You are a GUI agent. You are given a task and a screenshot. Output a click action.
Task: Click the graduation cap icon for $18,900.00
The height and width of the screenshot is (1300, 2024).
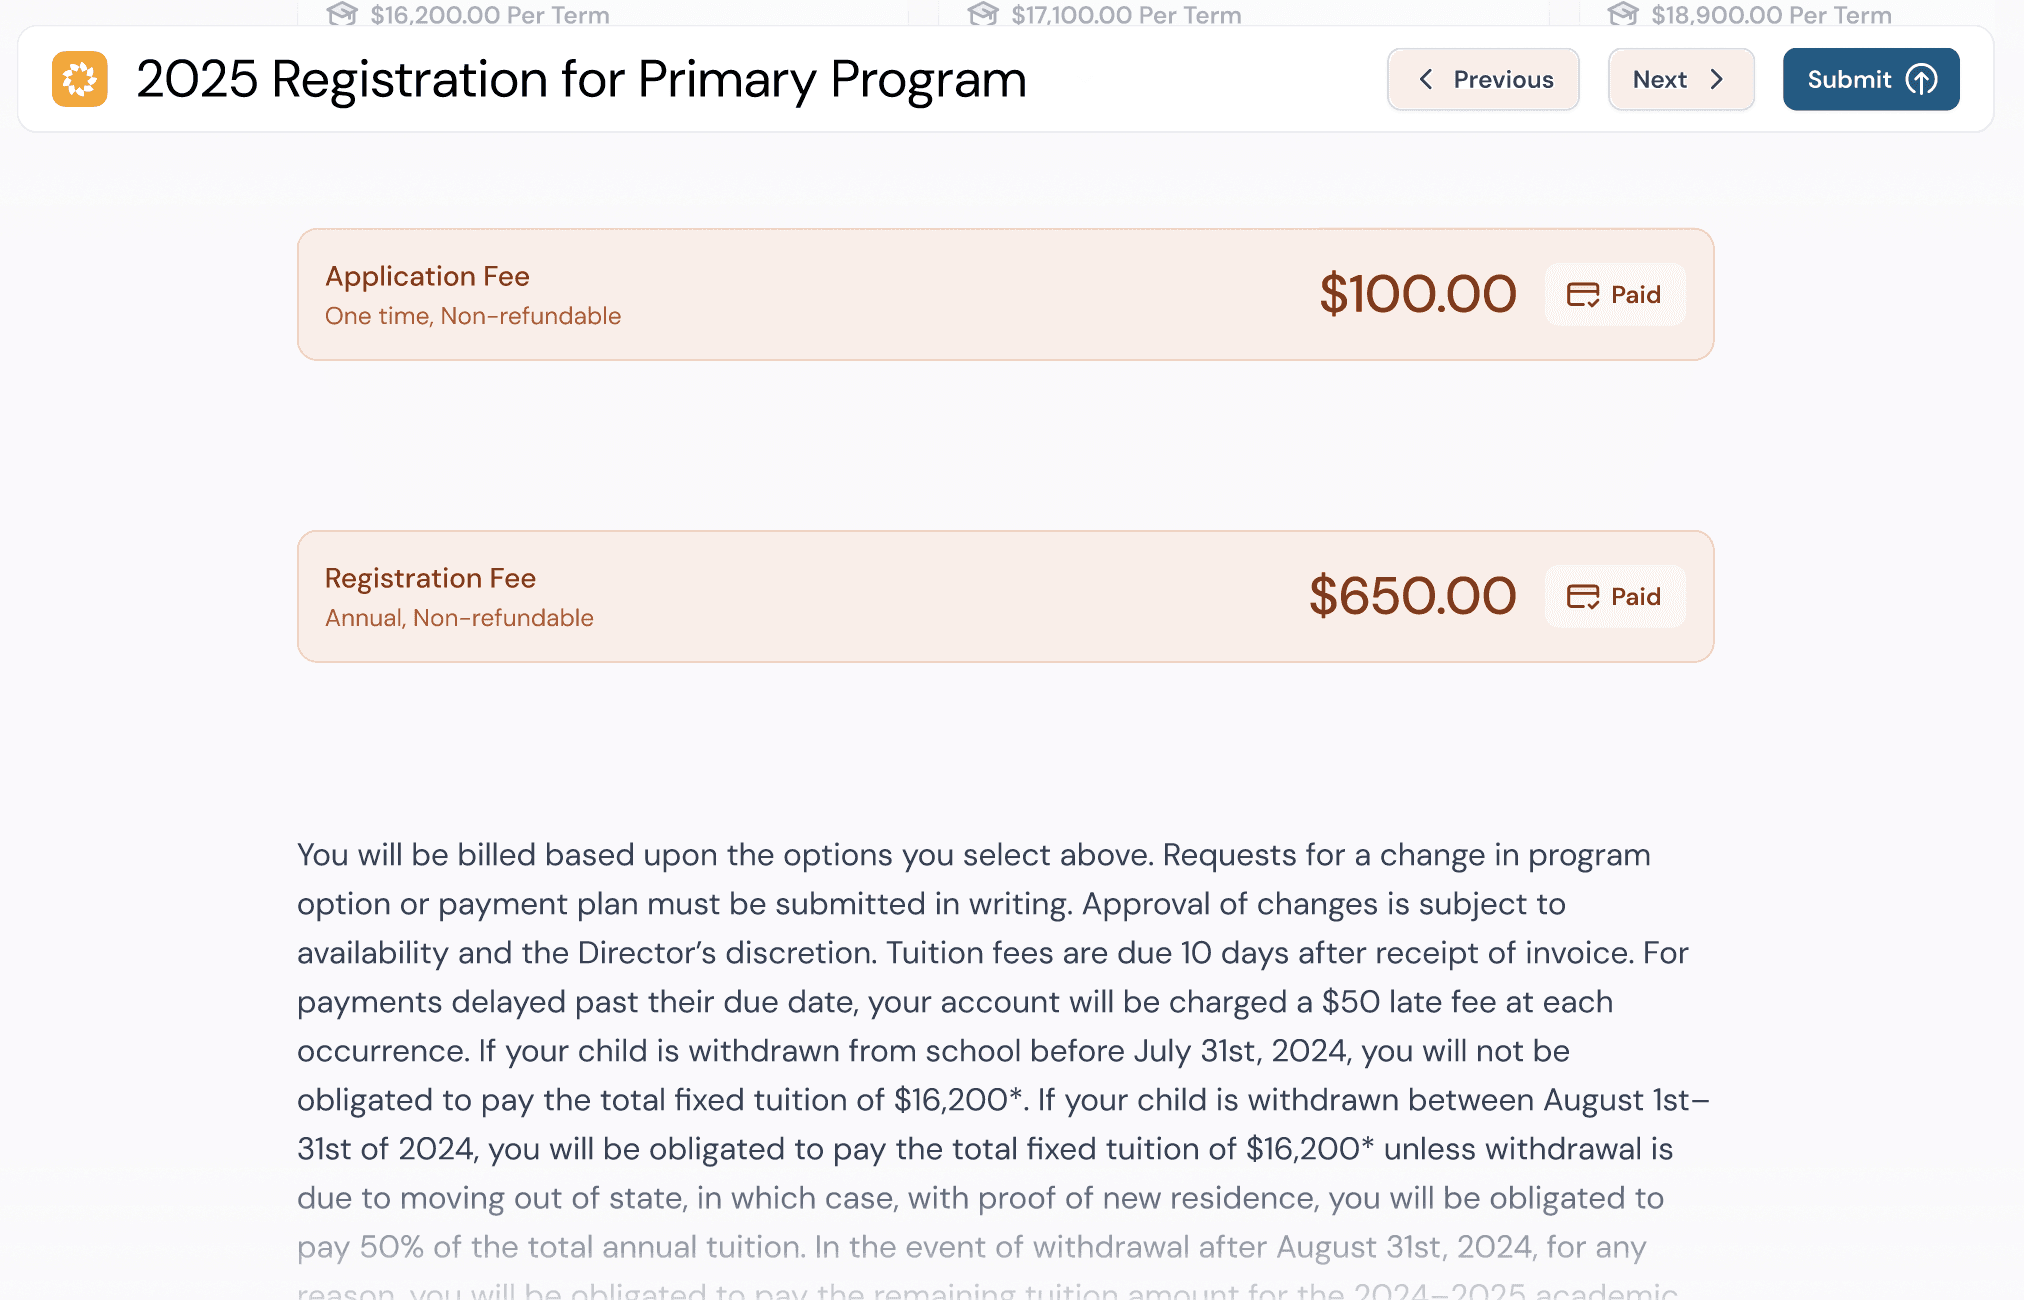[1623, 14]
